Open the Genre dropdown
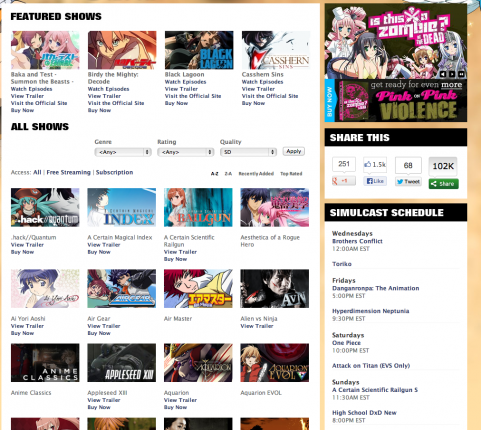This screenshot has height=430, width=481. 123,152
